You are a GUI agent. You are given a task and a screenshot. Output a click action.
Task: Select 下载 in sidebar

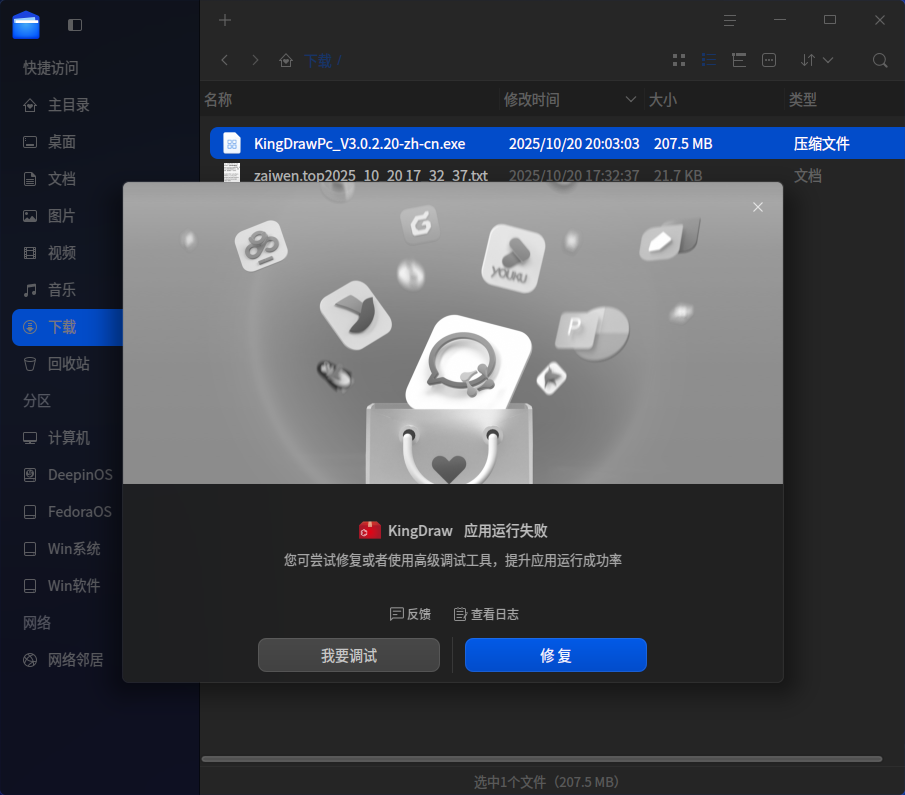click(x=68, y=327)
